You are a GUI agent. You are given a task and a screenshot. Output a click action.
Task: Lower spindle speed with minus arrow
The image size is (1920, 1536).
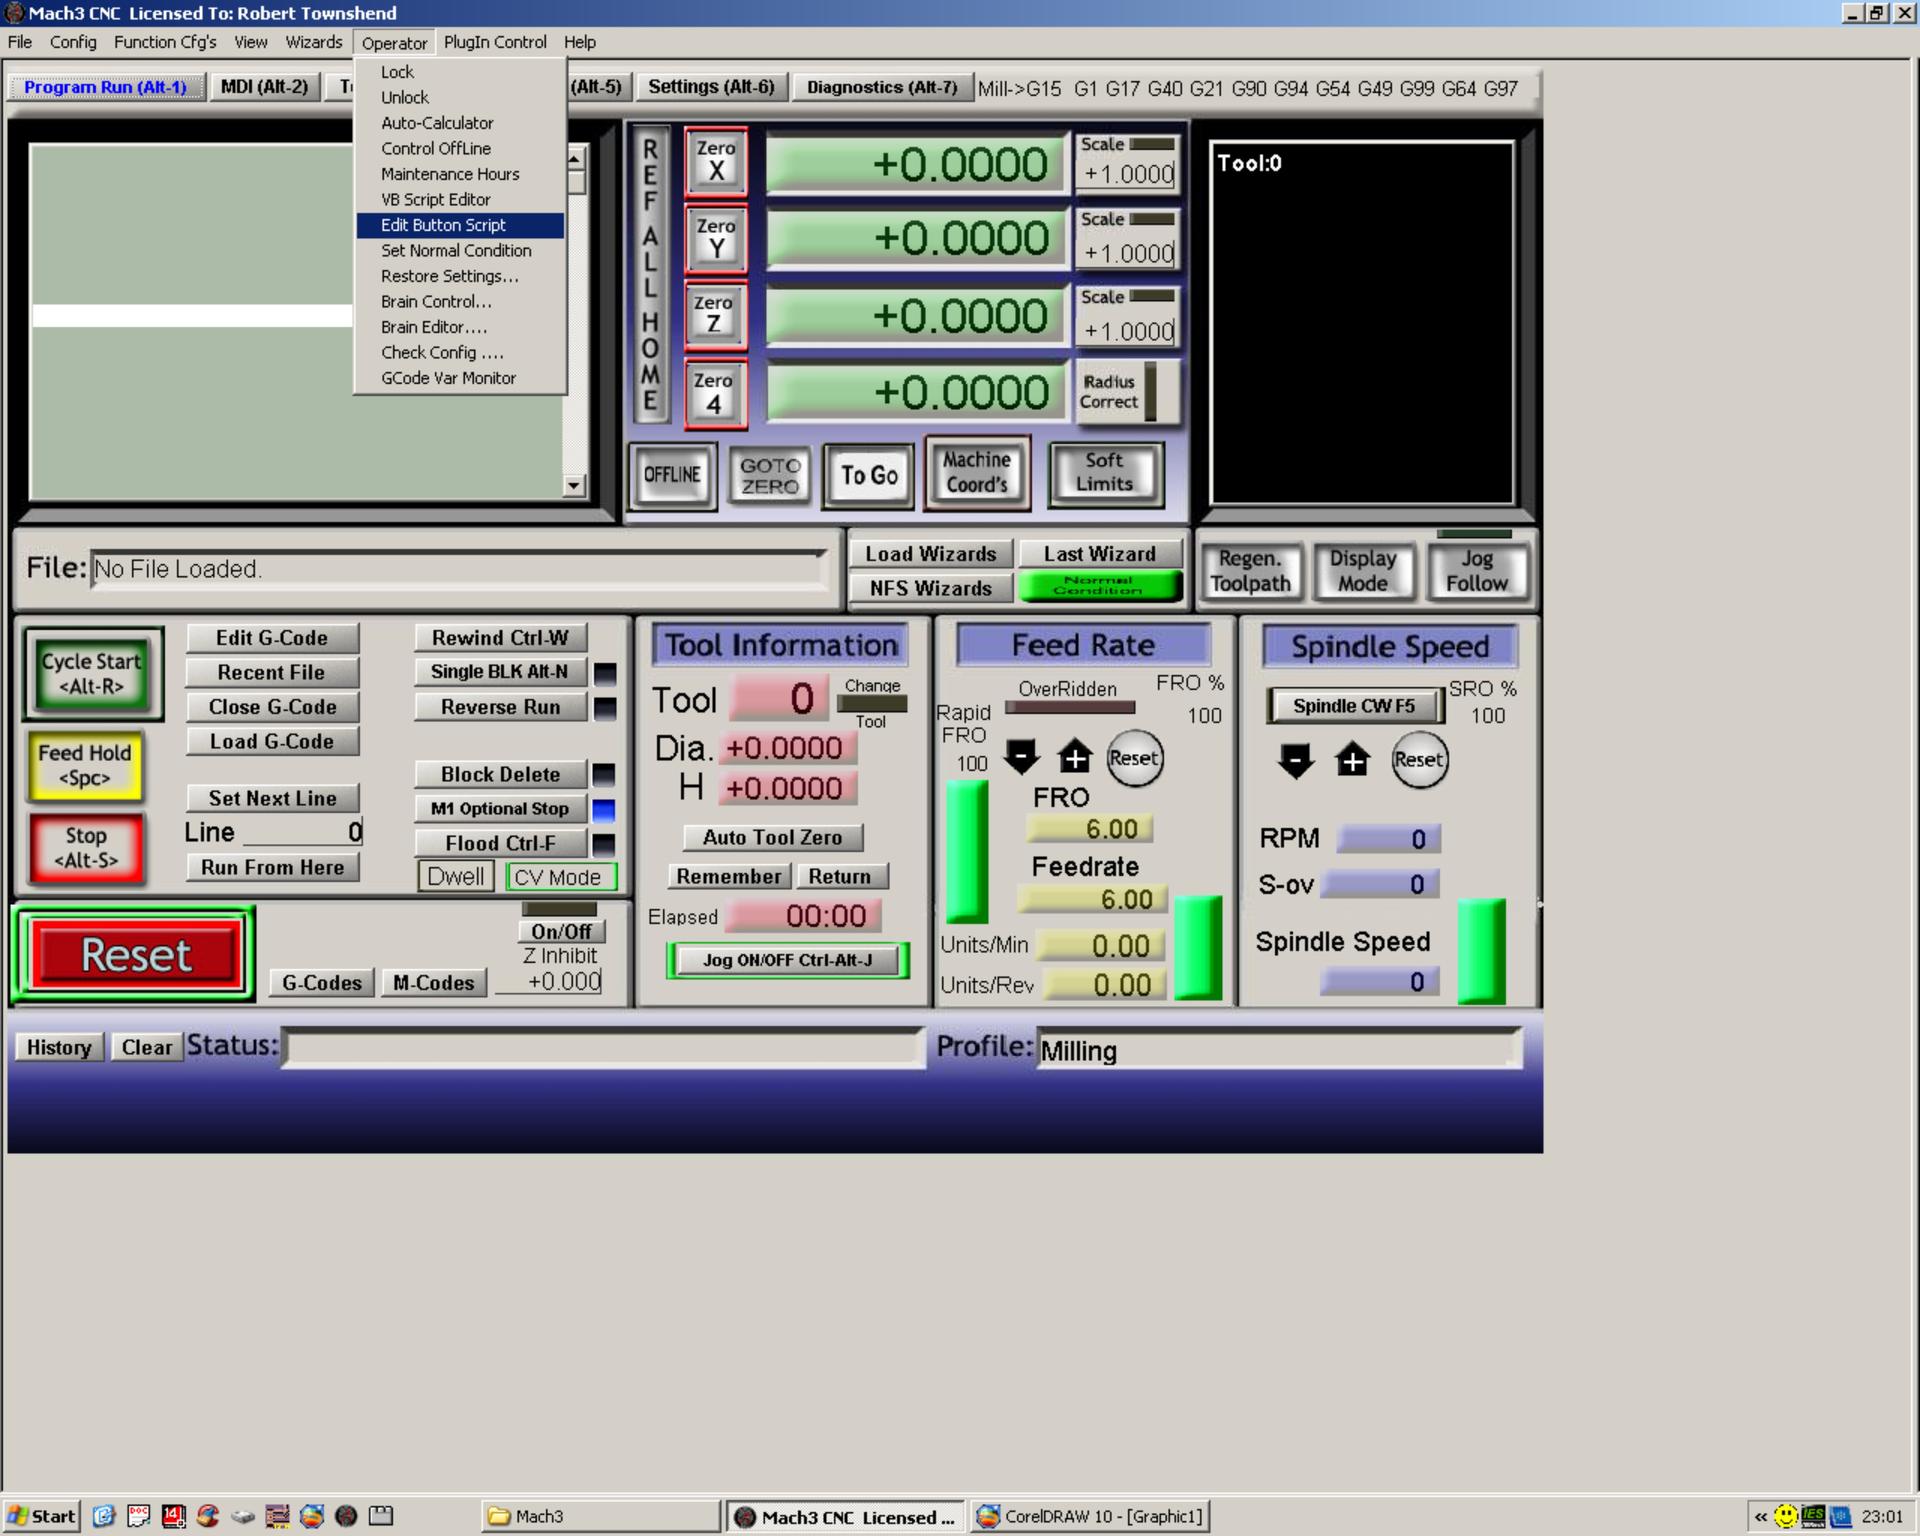point(1295,760)
